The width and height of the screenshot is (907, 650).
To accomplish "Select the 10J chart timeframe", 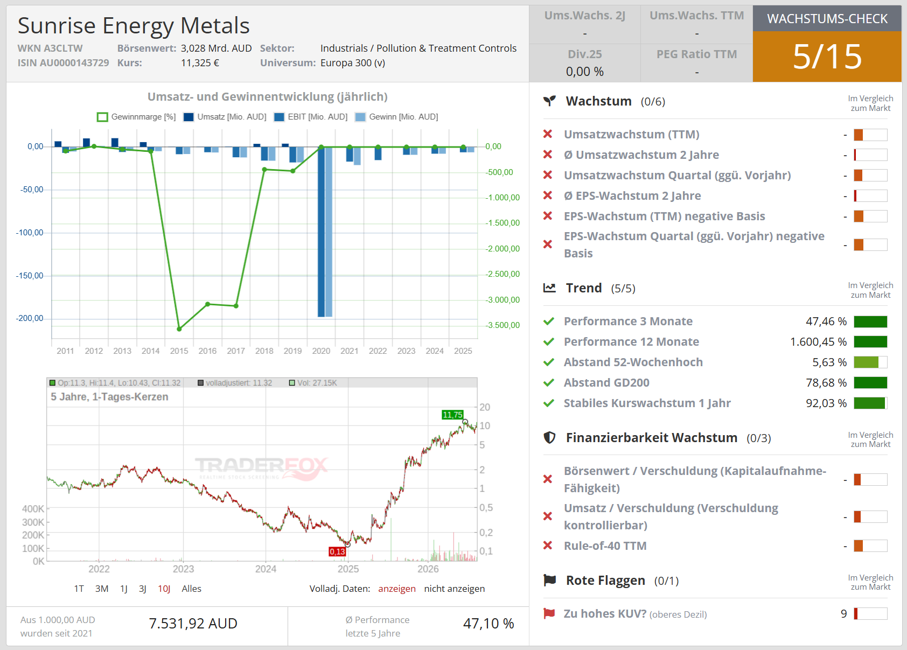I will coord(164,589).
